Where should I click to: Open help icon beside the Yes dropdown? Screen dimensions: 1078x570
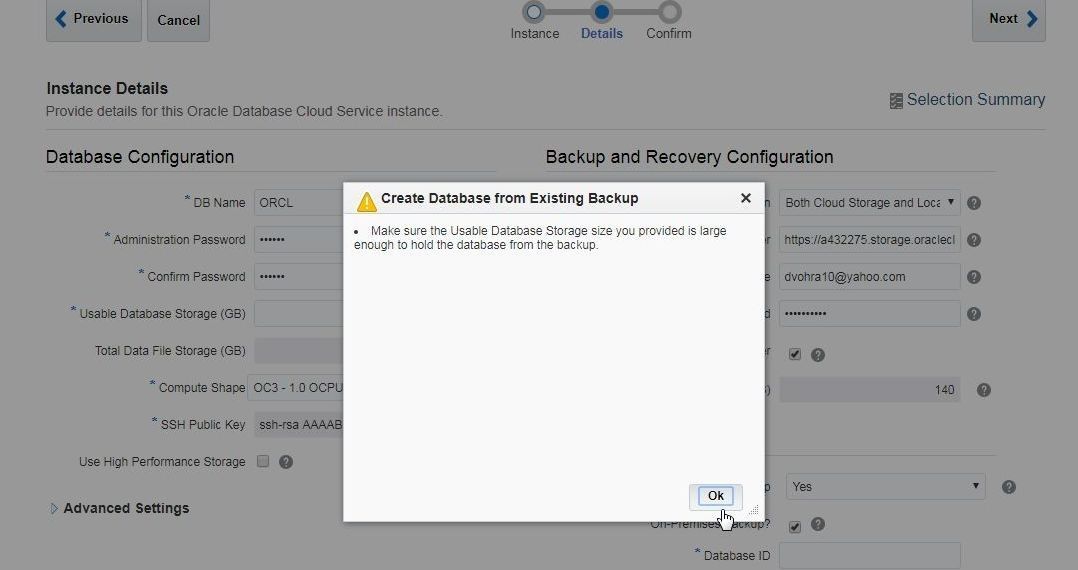pos(1009,487)
